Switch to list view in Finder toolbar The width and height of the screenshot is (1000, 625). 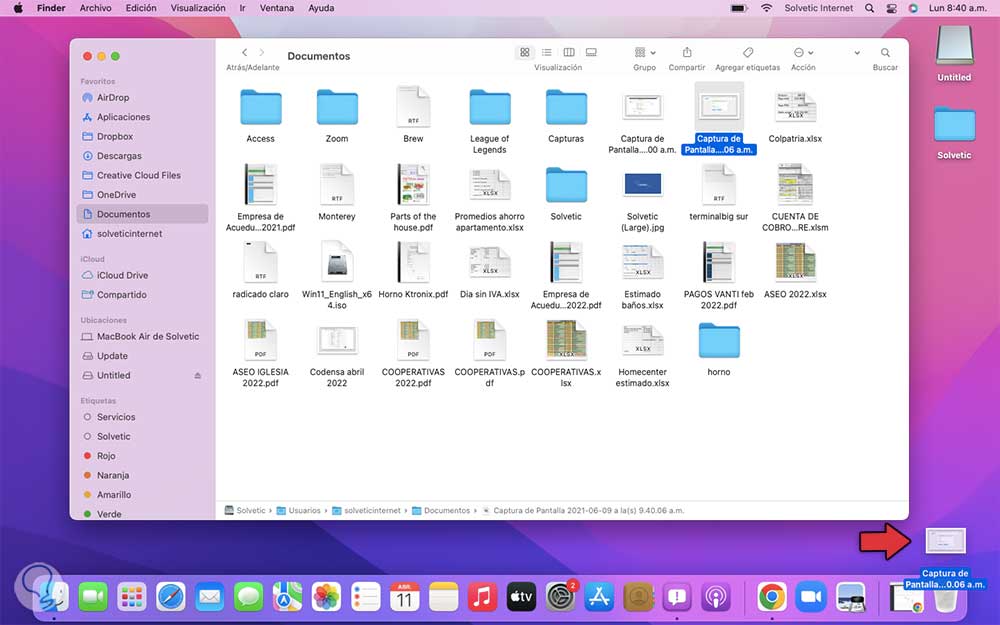click(x=547, y=52)
